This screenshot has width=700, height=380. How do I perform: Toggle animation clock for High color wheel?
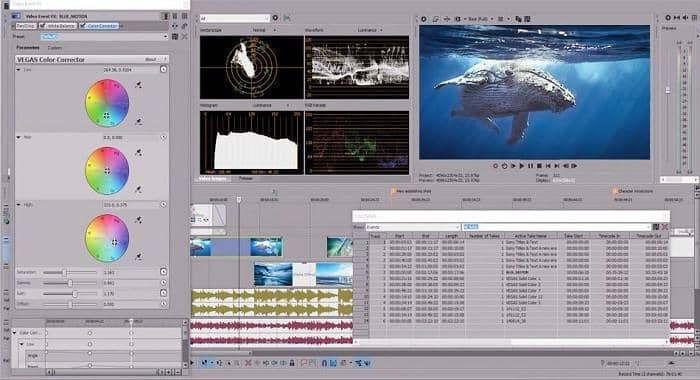[163, 205]
